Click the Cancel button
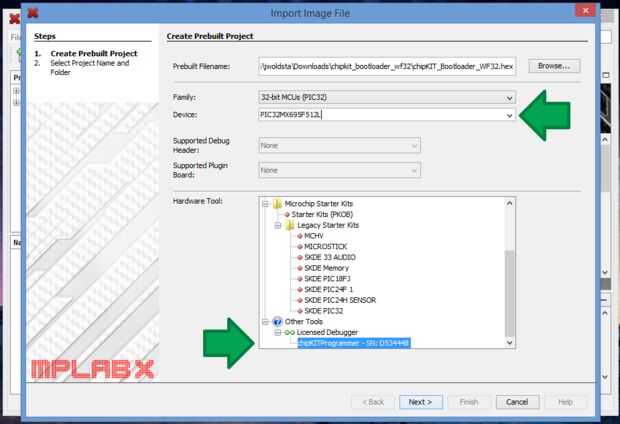 517,402
